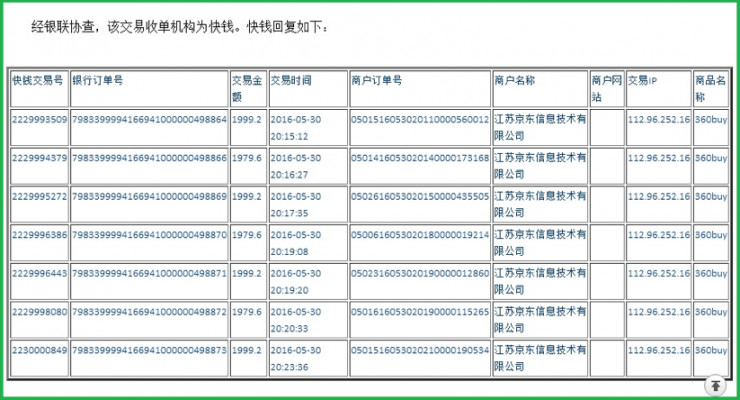Image resolution: width=740 pixels, height=400 pixels.
Task: Click transaction number 2229996443
Action: (40, 274)
